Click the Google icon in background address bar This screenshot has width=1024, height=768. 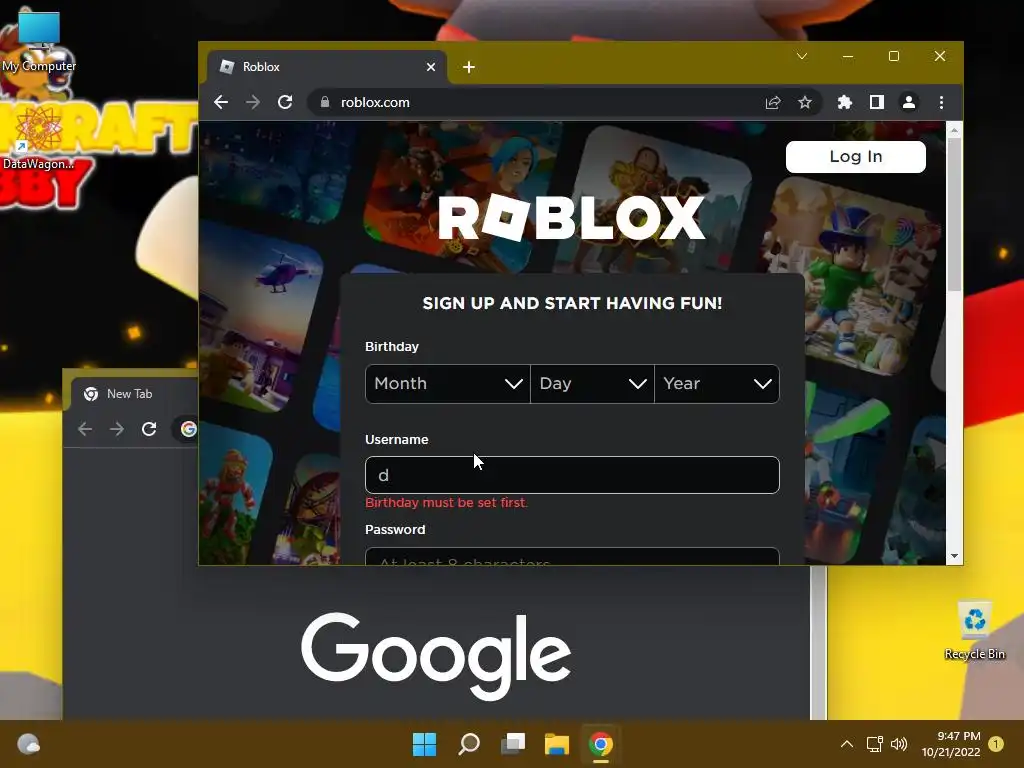189,429
